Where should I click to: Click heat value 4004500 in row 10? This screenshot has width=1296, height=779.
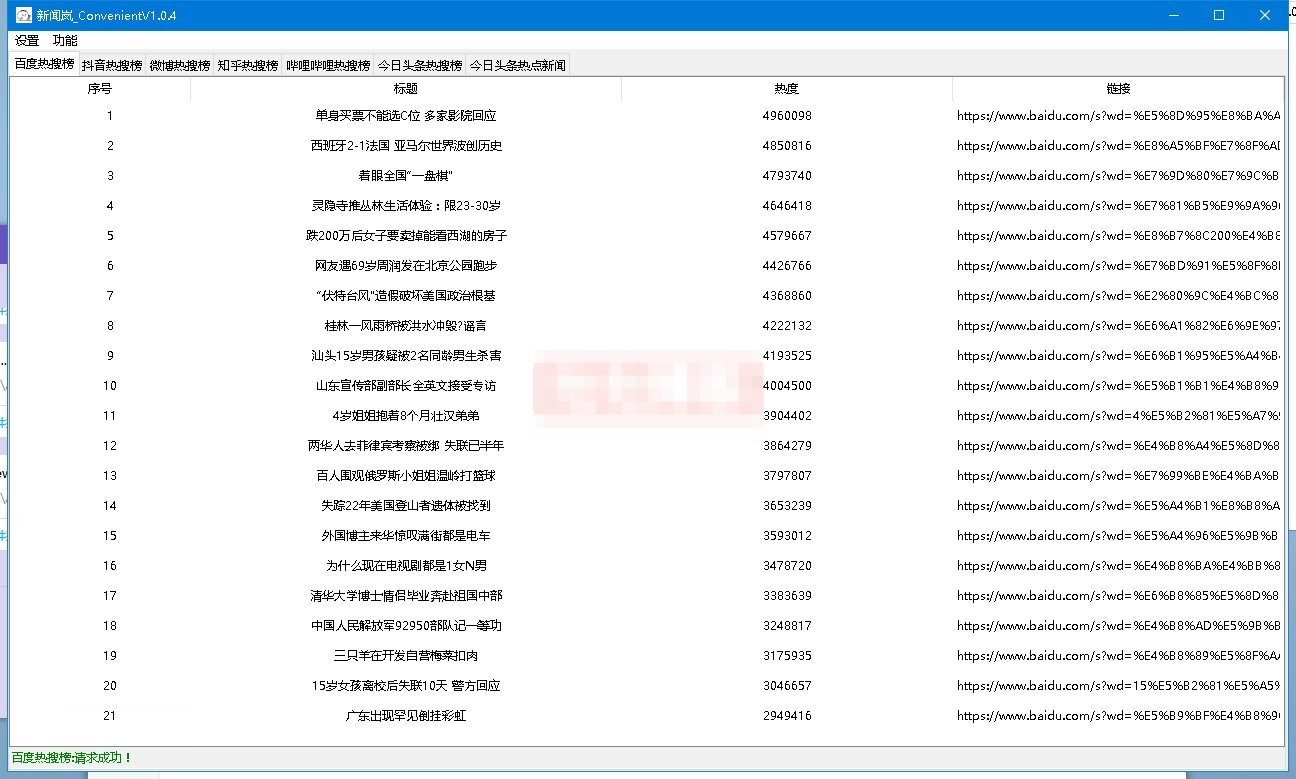tap(787, 386)
